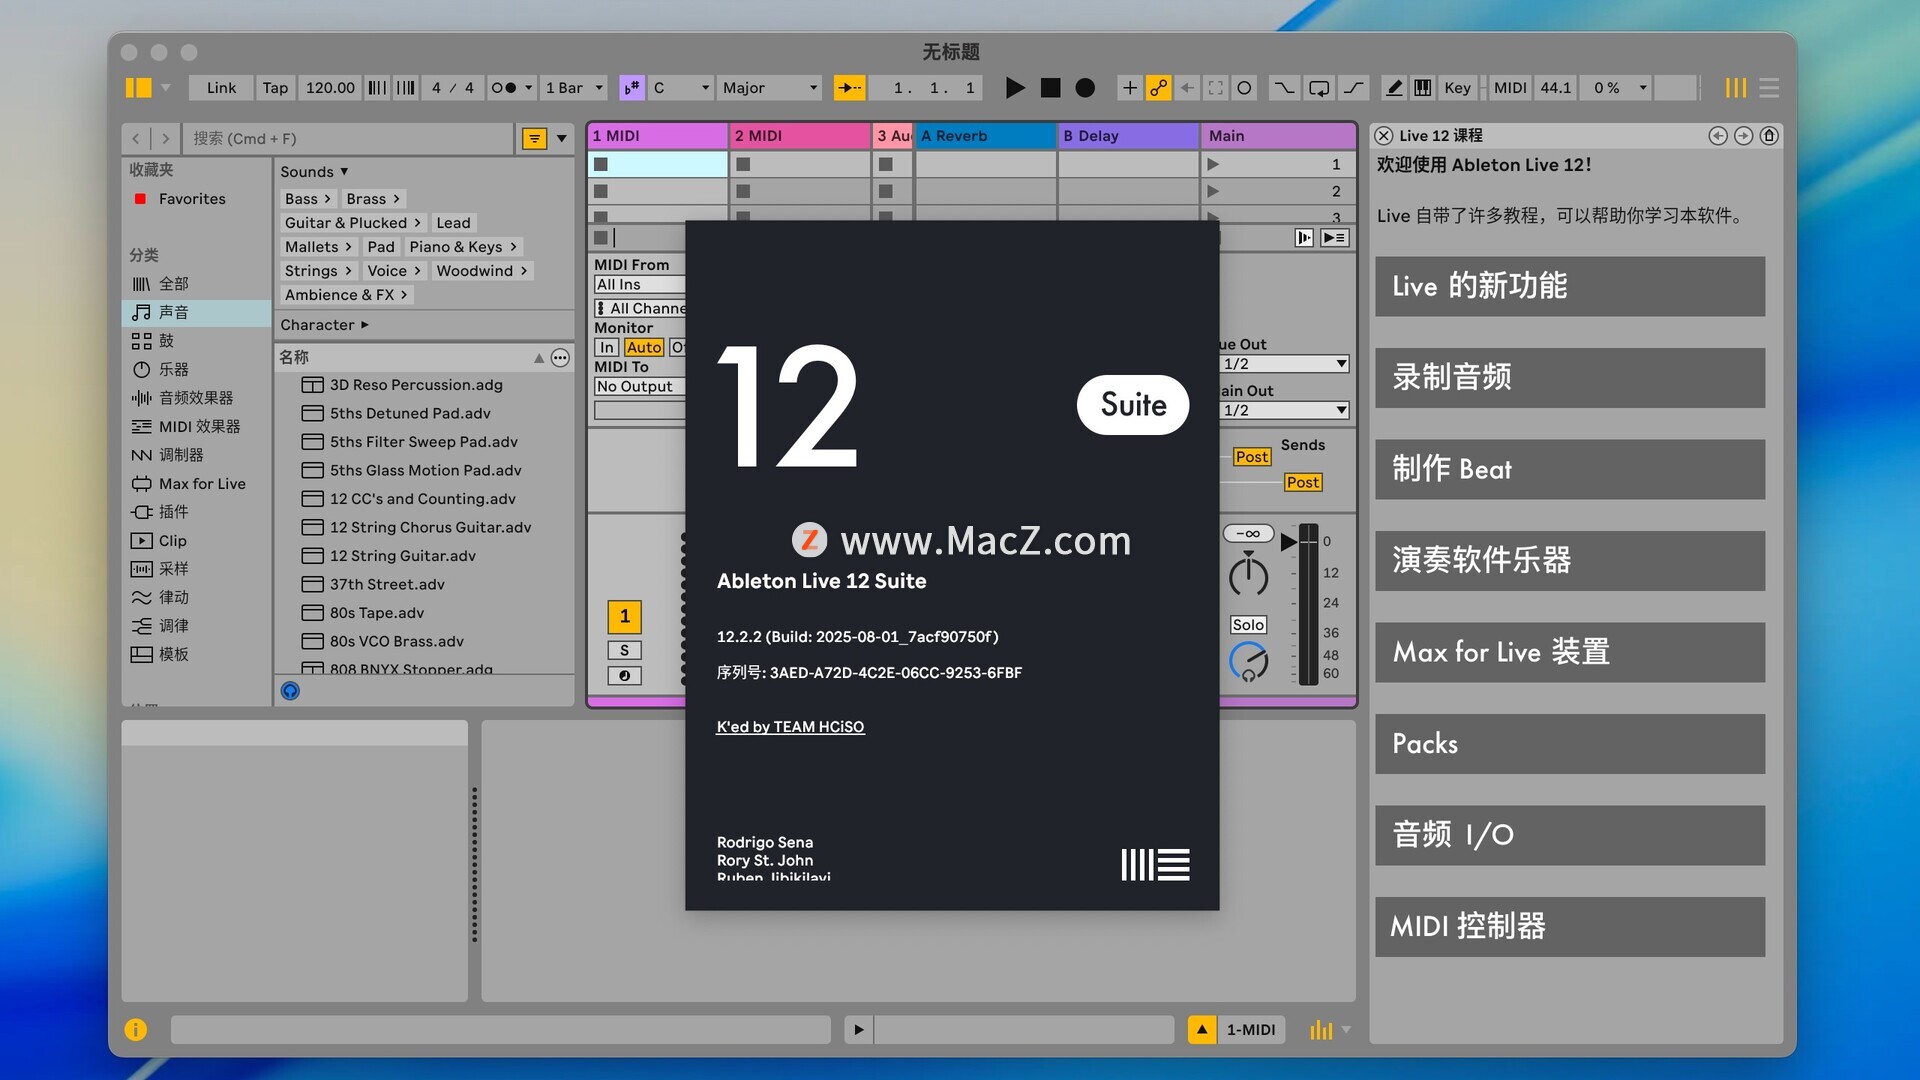Select the 乐器 (Instruments) category

(173, 370)
